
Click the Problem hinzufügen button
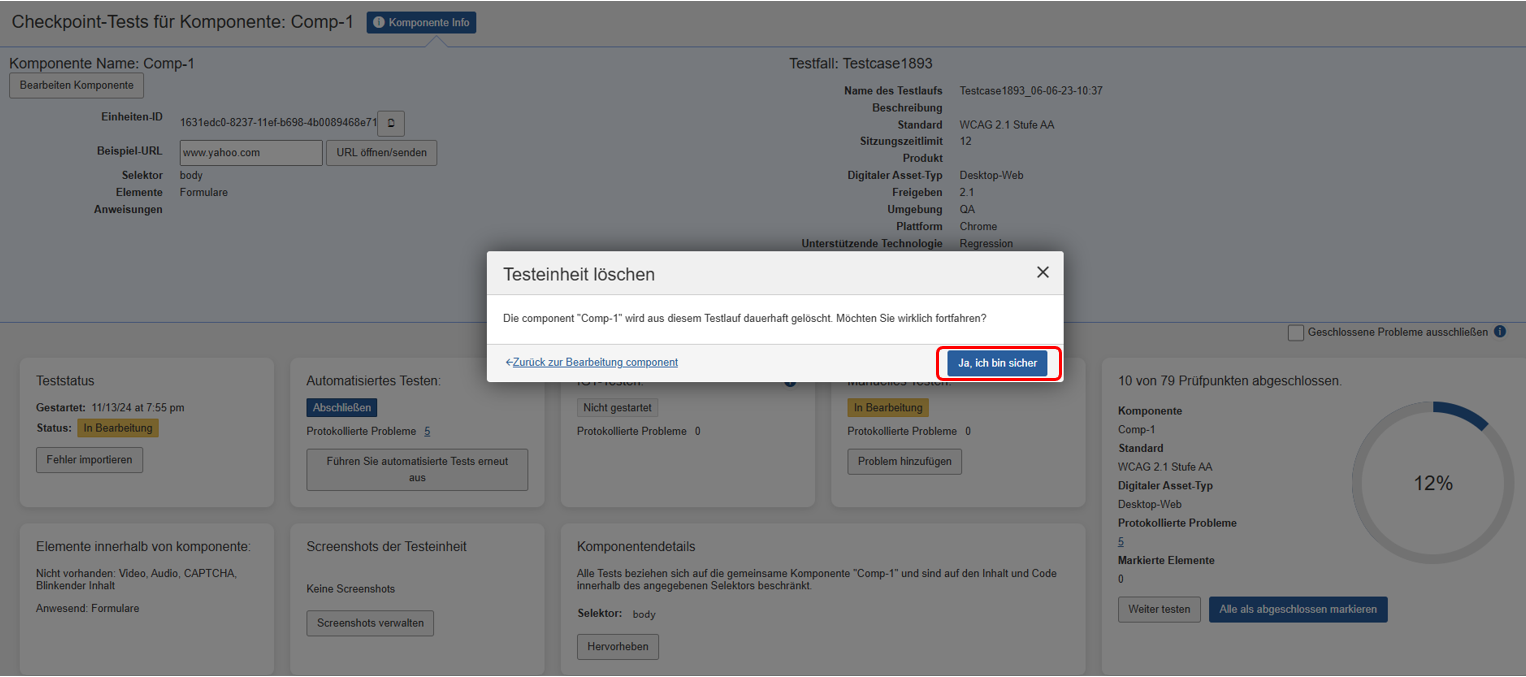coord(904,461)
